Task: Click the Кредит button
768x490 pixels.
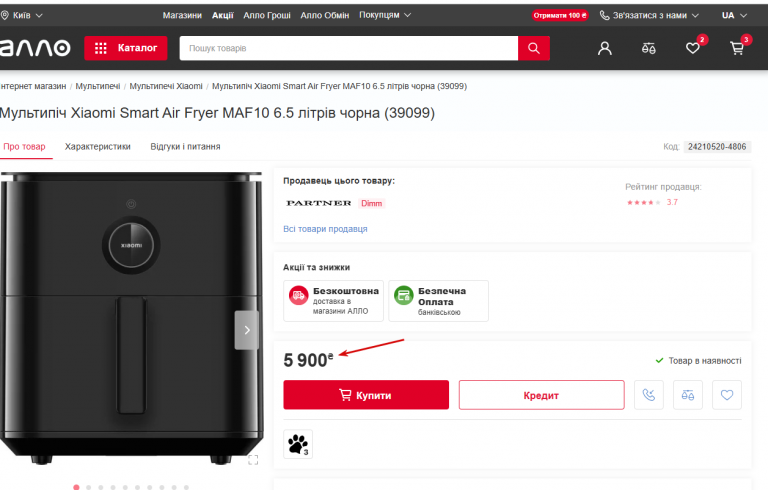Action: click(x=541, y=395)
